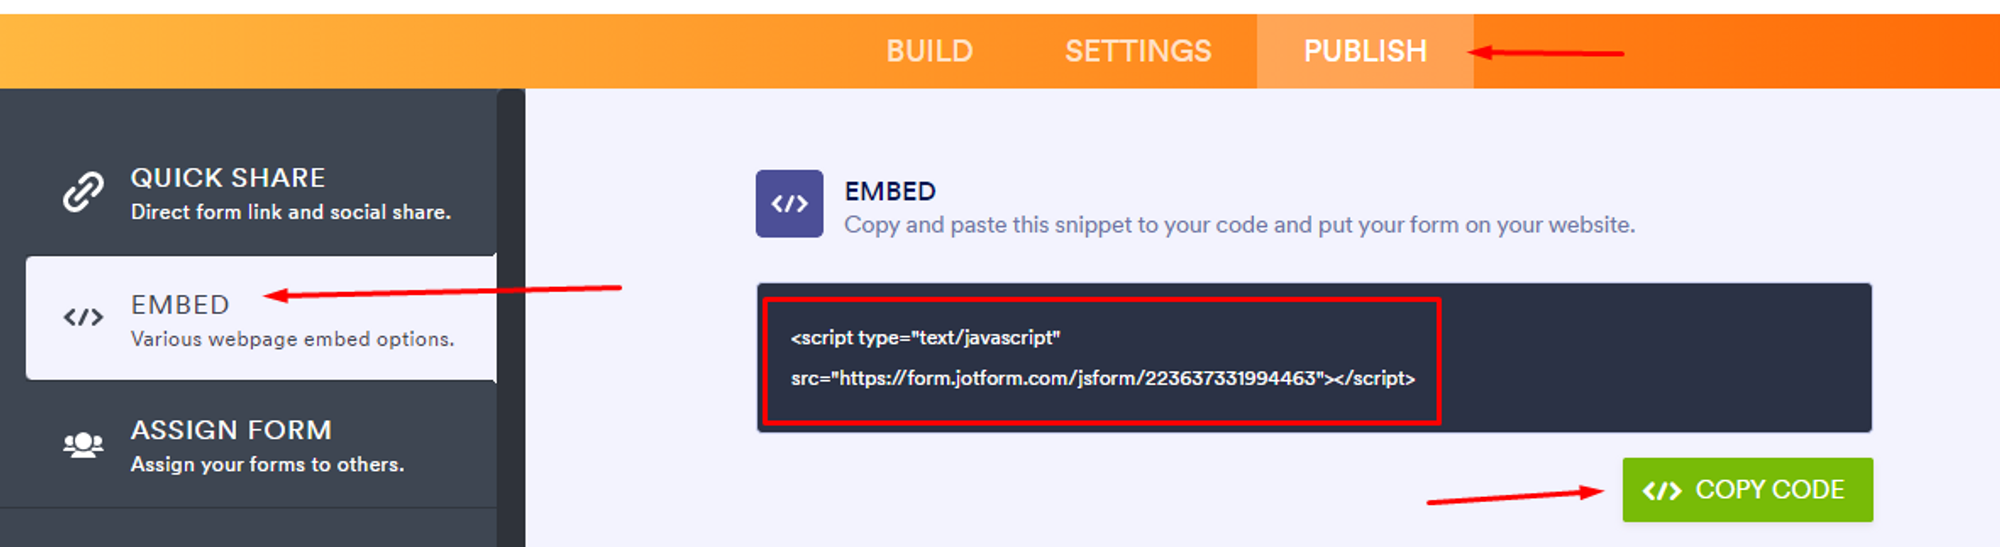The height and width of the screenshot is (547, 2000).
Task: Click the sidebar vertical scrollbar strip
Action: 511,318
